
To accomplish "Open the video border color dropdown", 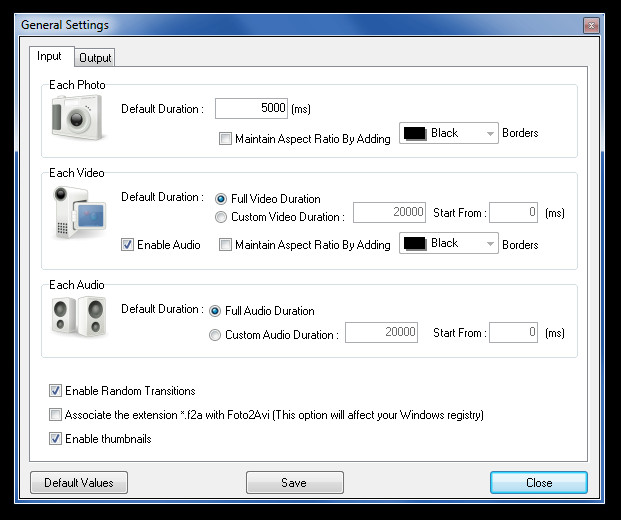I will [x=449, y=243].
